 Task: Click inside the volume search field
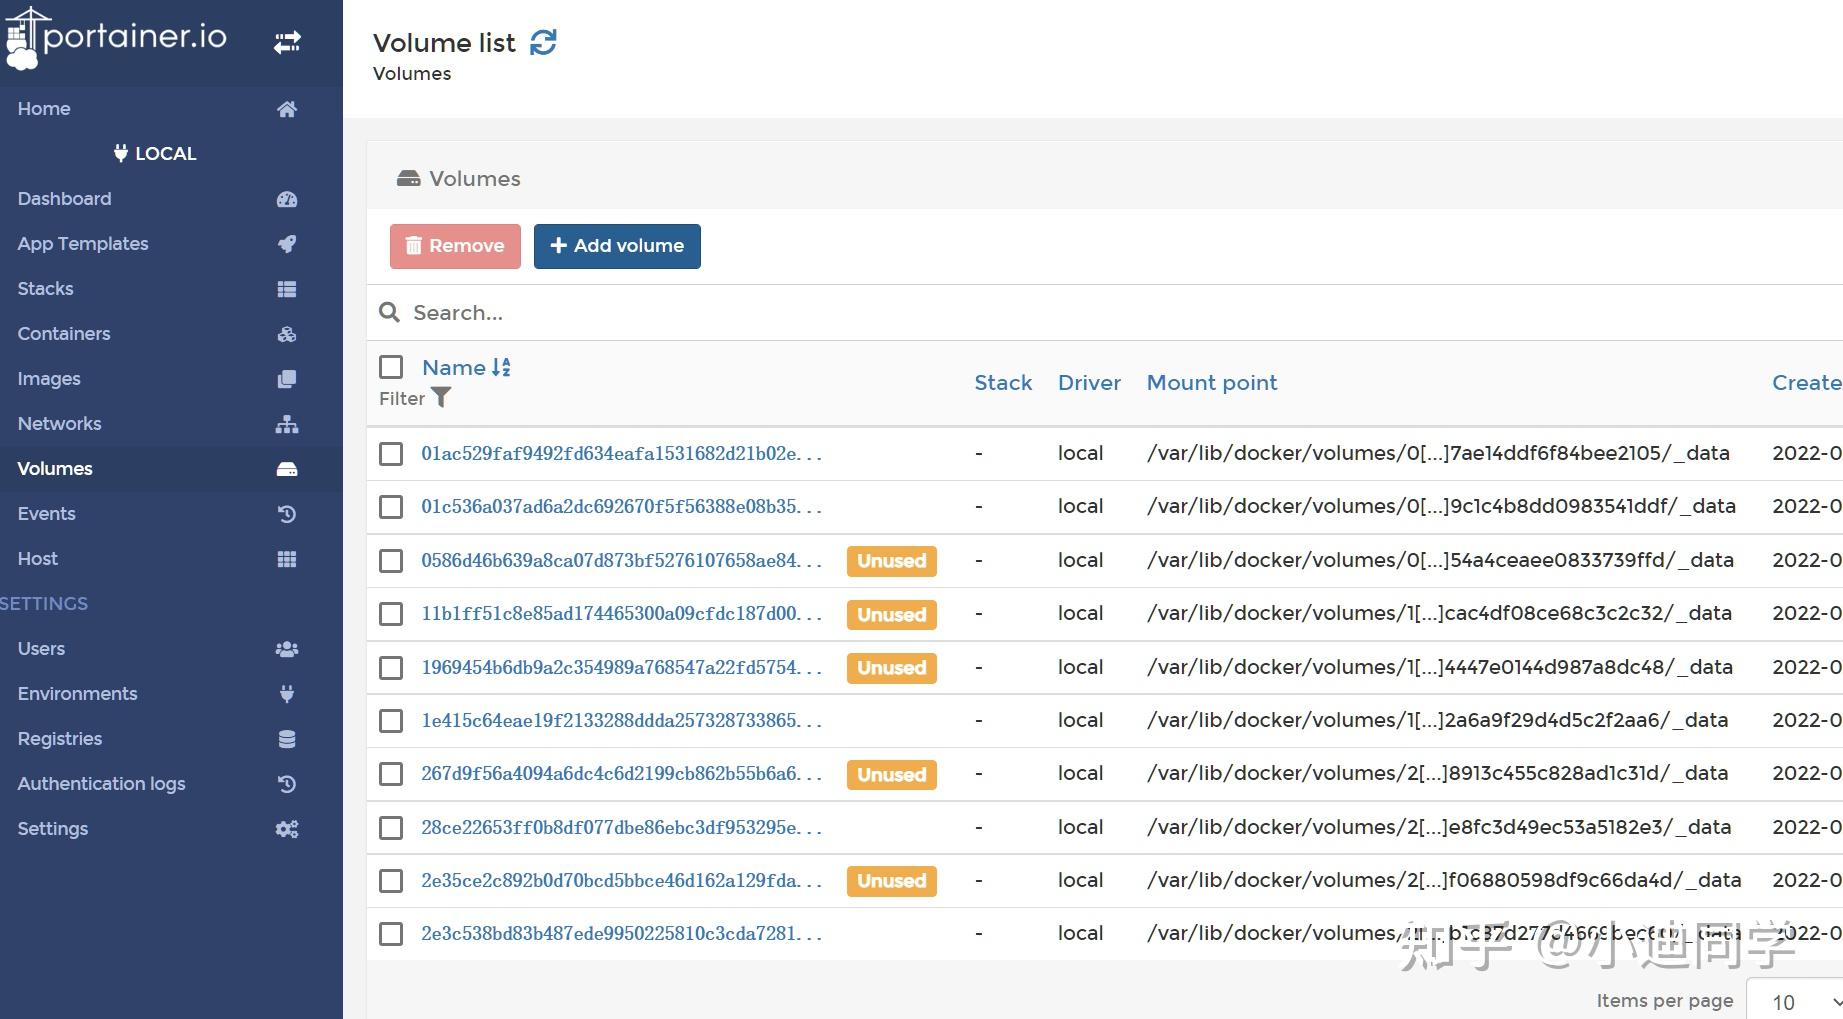[700, 312]
